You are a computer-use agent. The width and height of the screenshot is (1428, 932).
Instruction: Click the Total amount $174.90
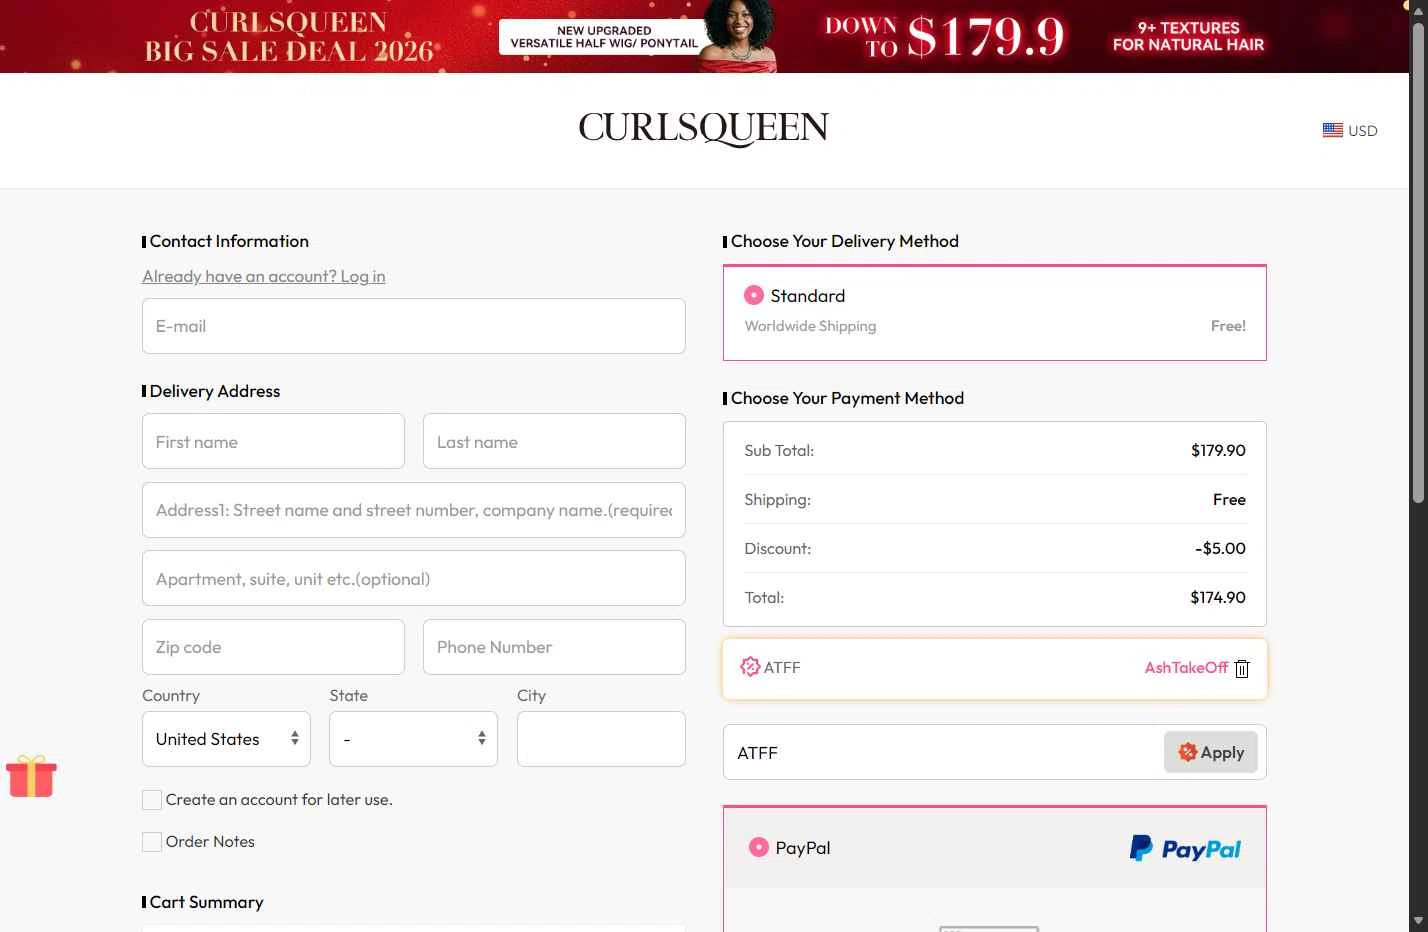tap(1218, 597)
